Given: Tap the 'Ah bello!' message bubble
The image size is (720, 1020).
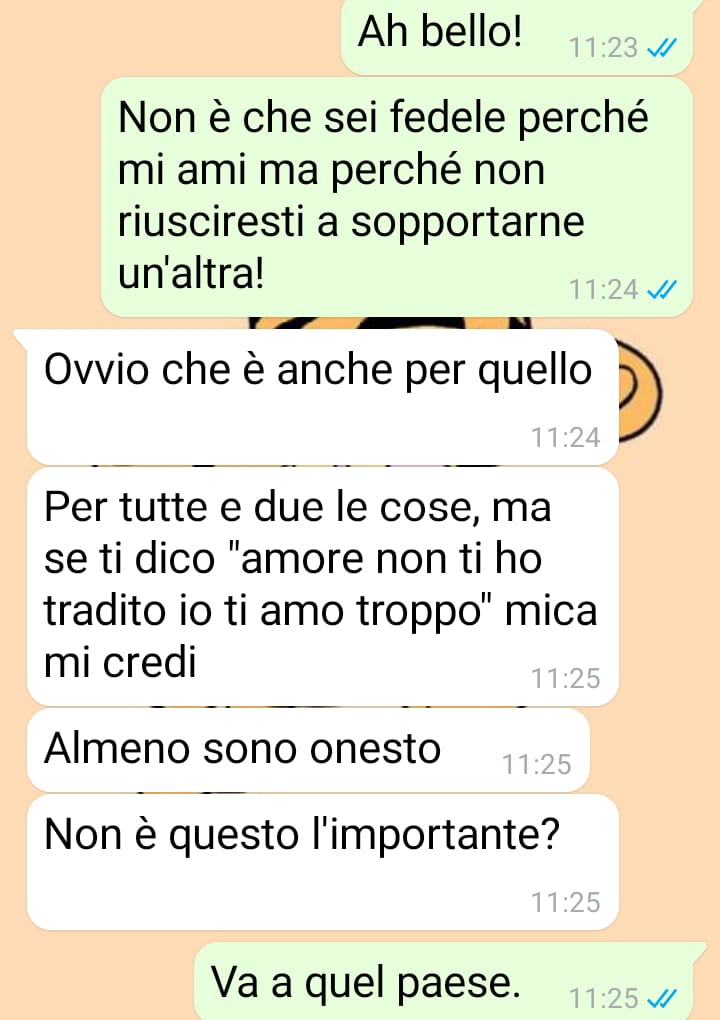Looking at the screenshot, I should [x=517, y=37].
